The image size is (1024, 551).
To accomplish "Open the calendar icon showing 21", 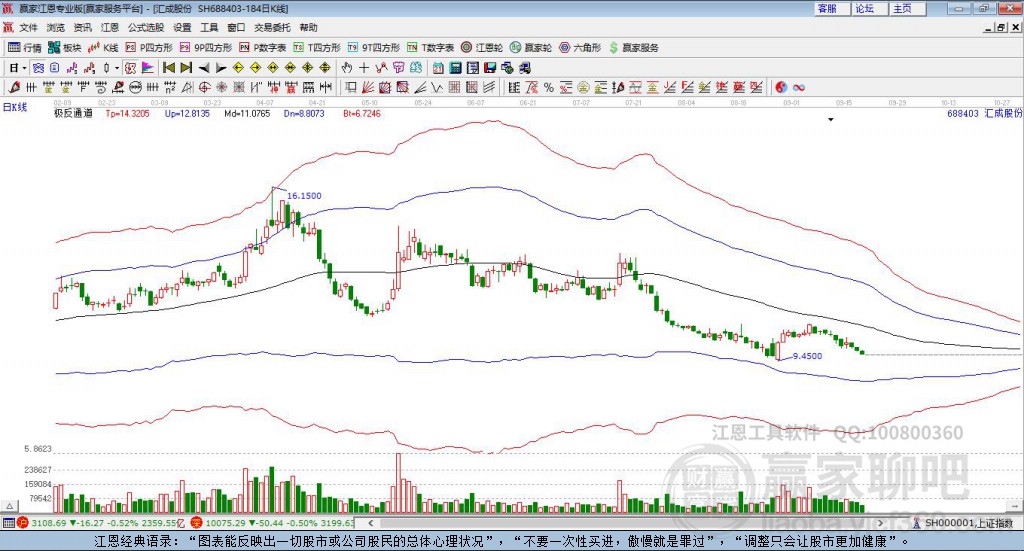I will 438,68.
